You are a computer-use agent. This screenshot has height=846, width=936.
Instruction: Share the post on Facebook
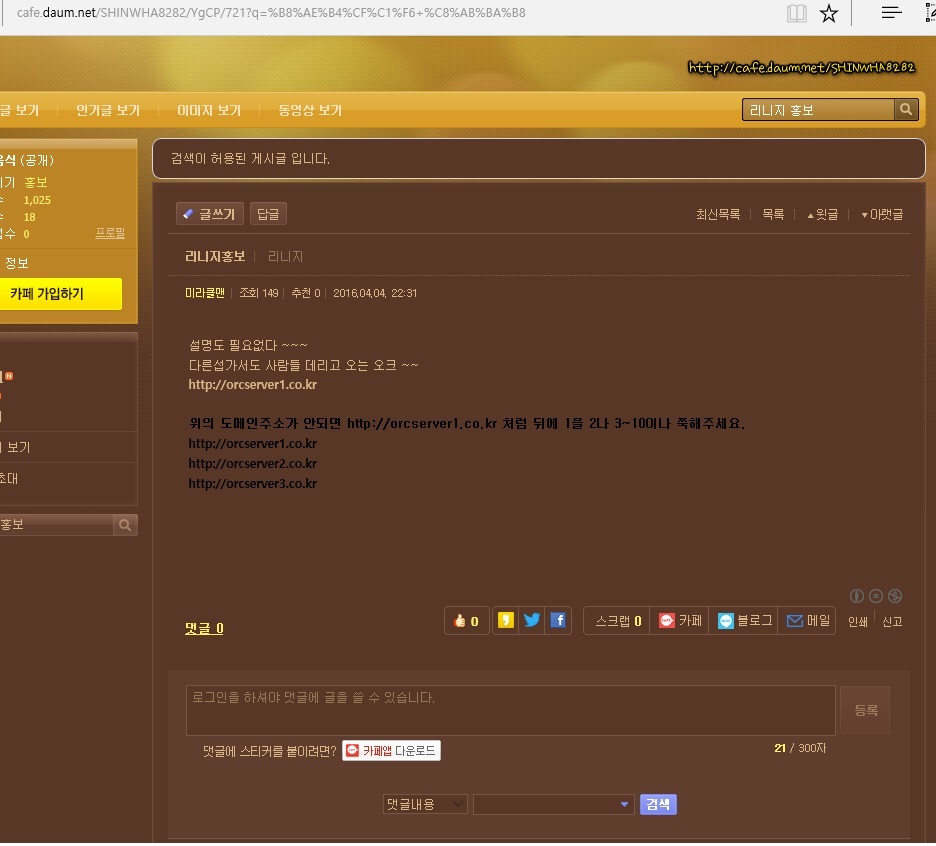click(558, 621)
